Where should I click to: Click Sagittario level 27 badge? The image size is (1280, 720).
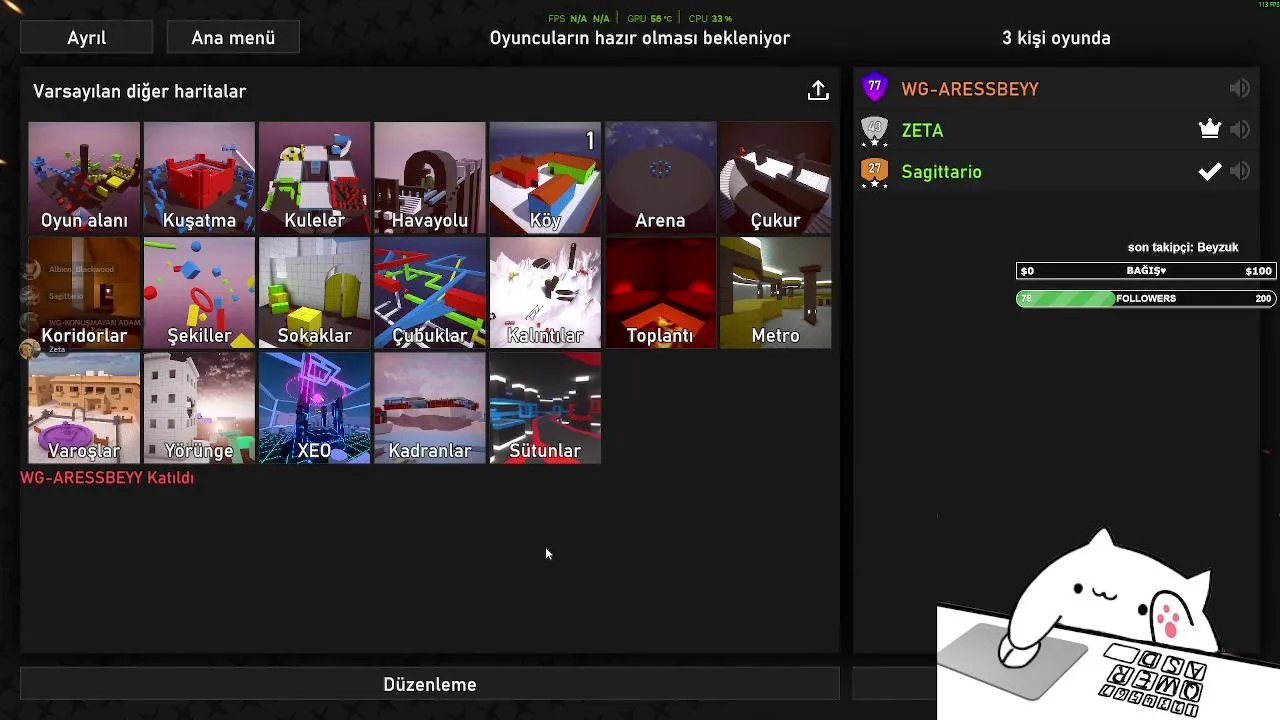point(875,172)
